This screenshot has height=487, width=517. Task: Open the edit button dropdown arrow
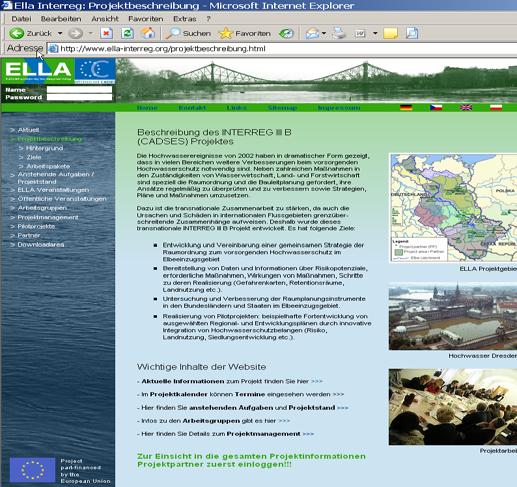click(375, 33)
